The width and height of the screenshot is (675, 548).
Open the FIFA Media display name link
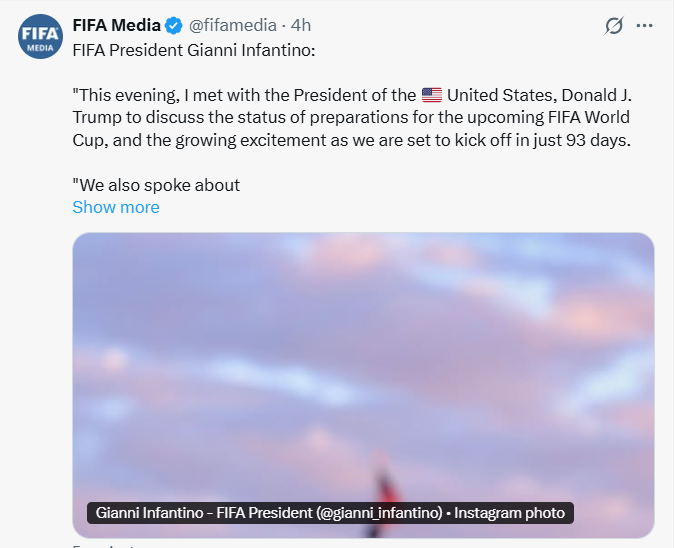(116, 26)
